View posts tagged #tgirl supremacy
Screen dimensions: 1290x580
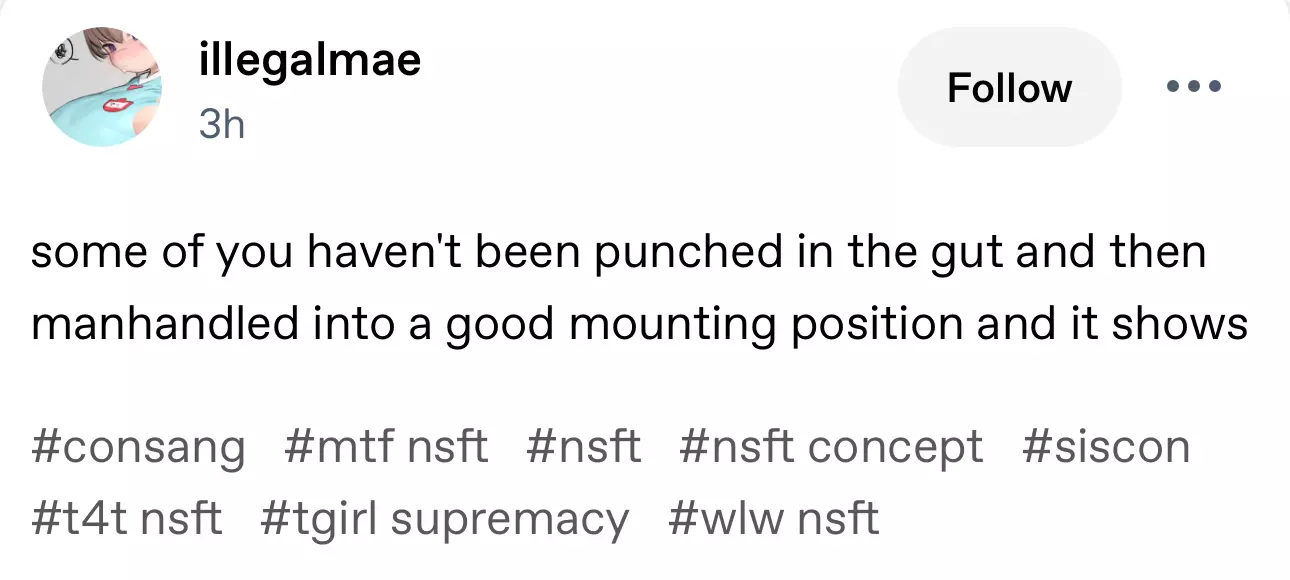[444, 519]
